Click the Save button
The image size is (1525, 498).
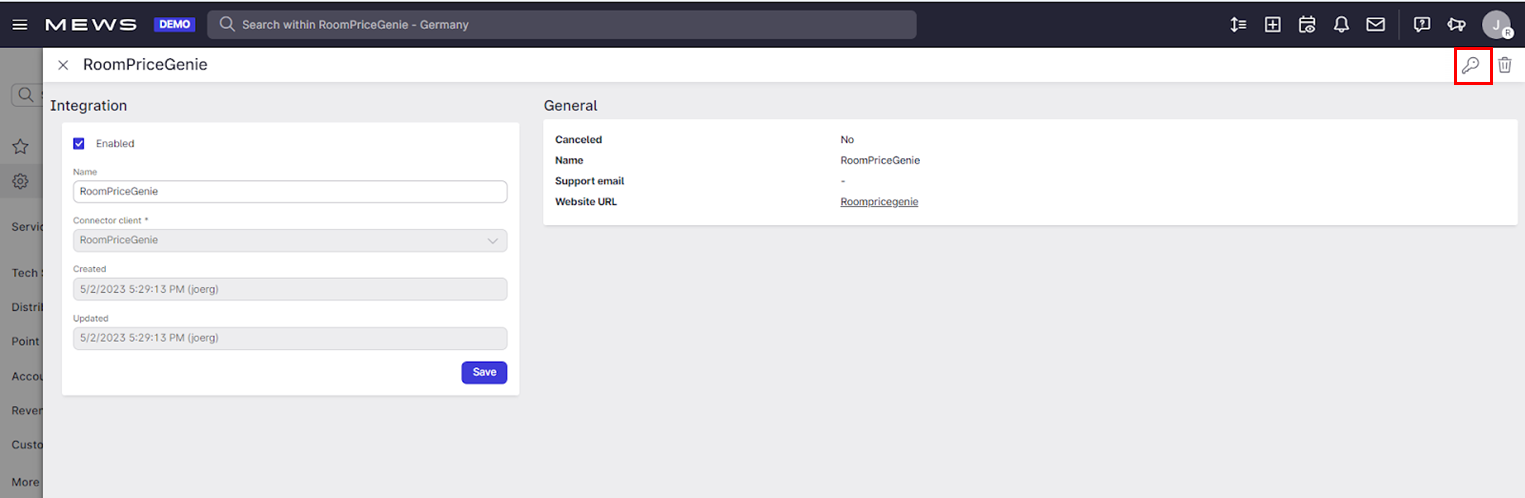484,372
